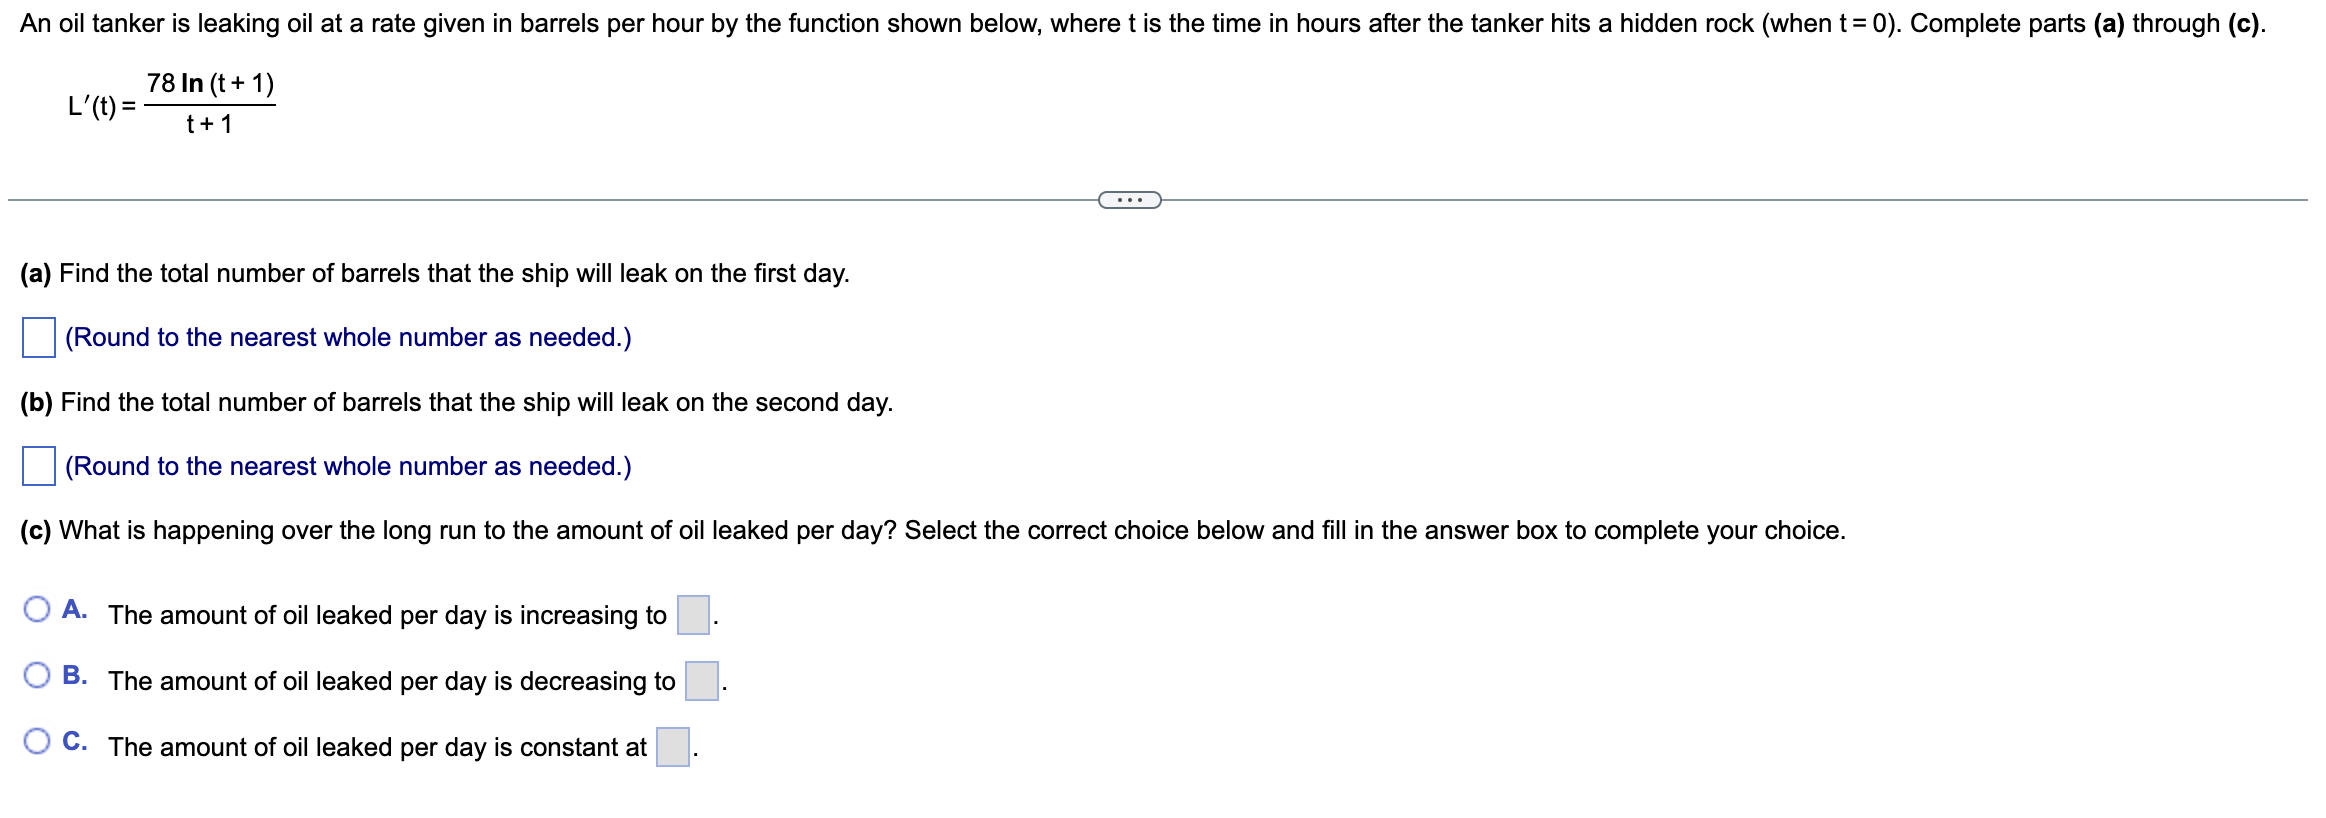Select radio button B for decreasing amount
The height and width of the screenshot is (818, 2326).
point(37,673)
